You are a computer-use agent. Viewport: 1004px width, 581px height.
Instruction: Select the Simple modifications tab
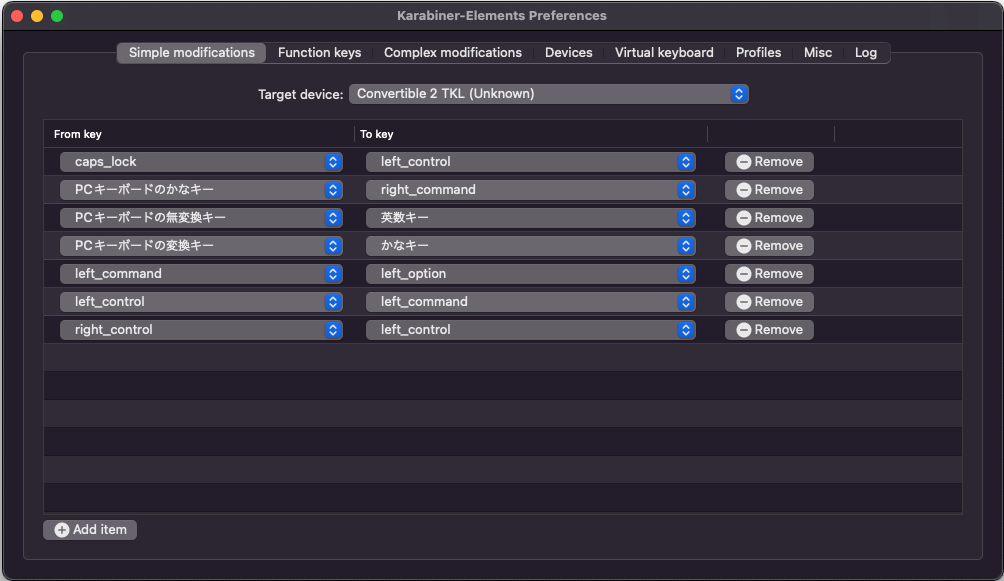tap(191, 53)
